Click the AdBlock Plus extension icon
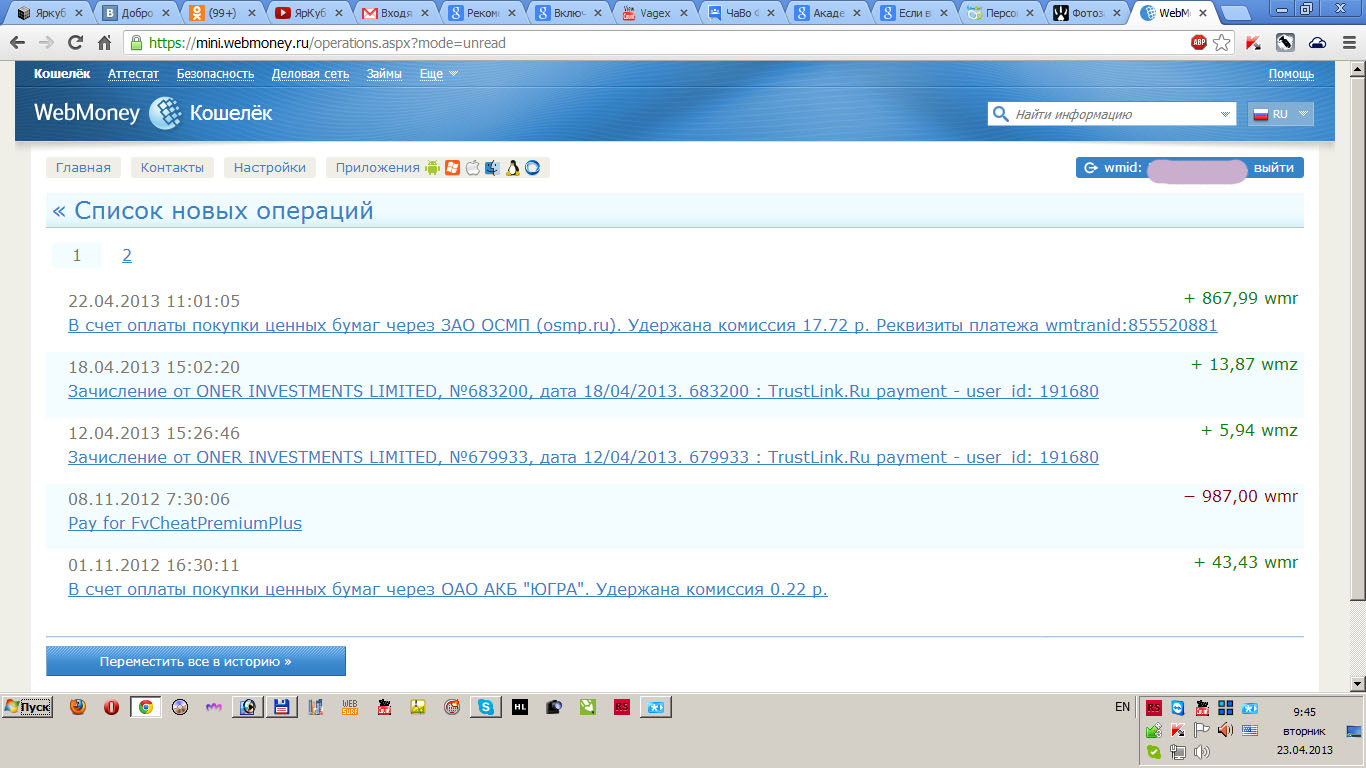This screenshot has width=1366, height=768. pyautogui.click(x=1199, y=43)
